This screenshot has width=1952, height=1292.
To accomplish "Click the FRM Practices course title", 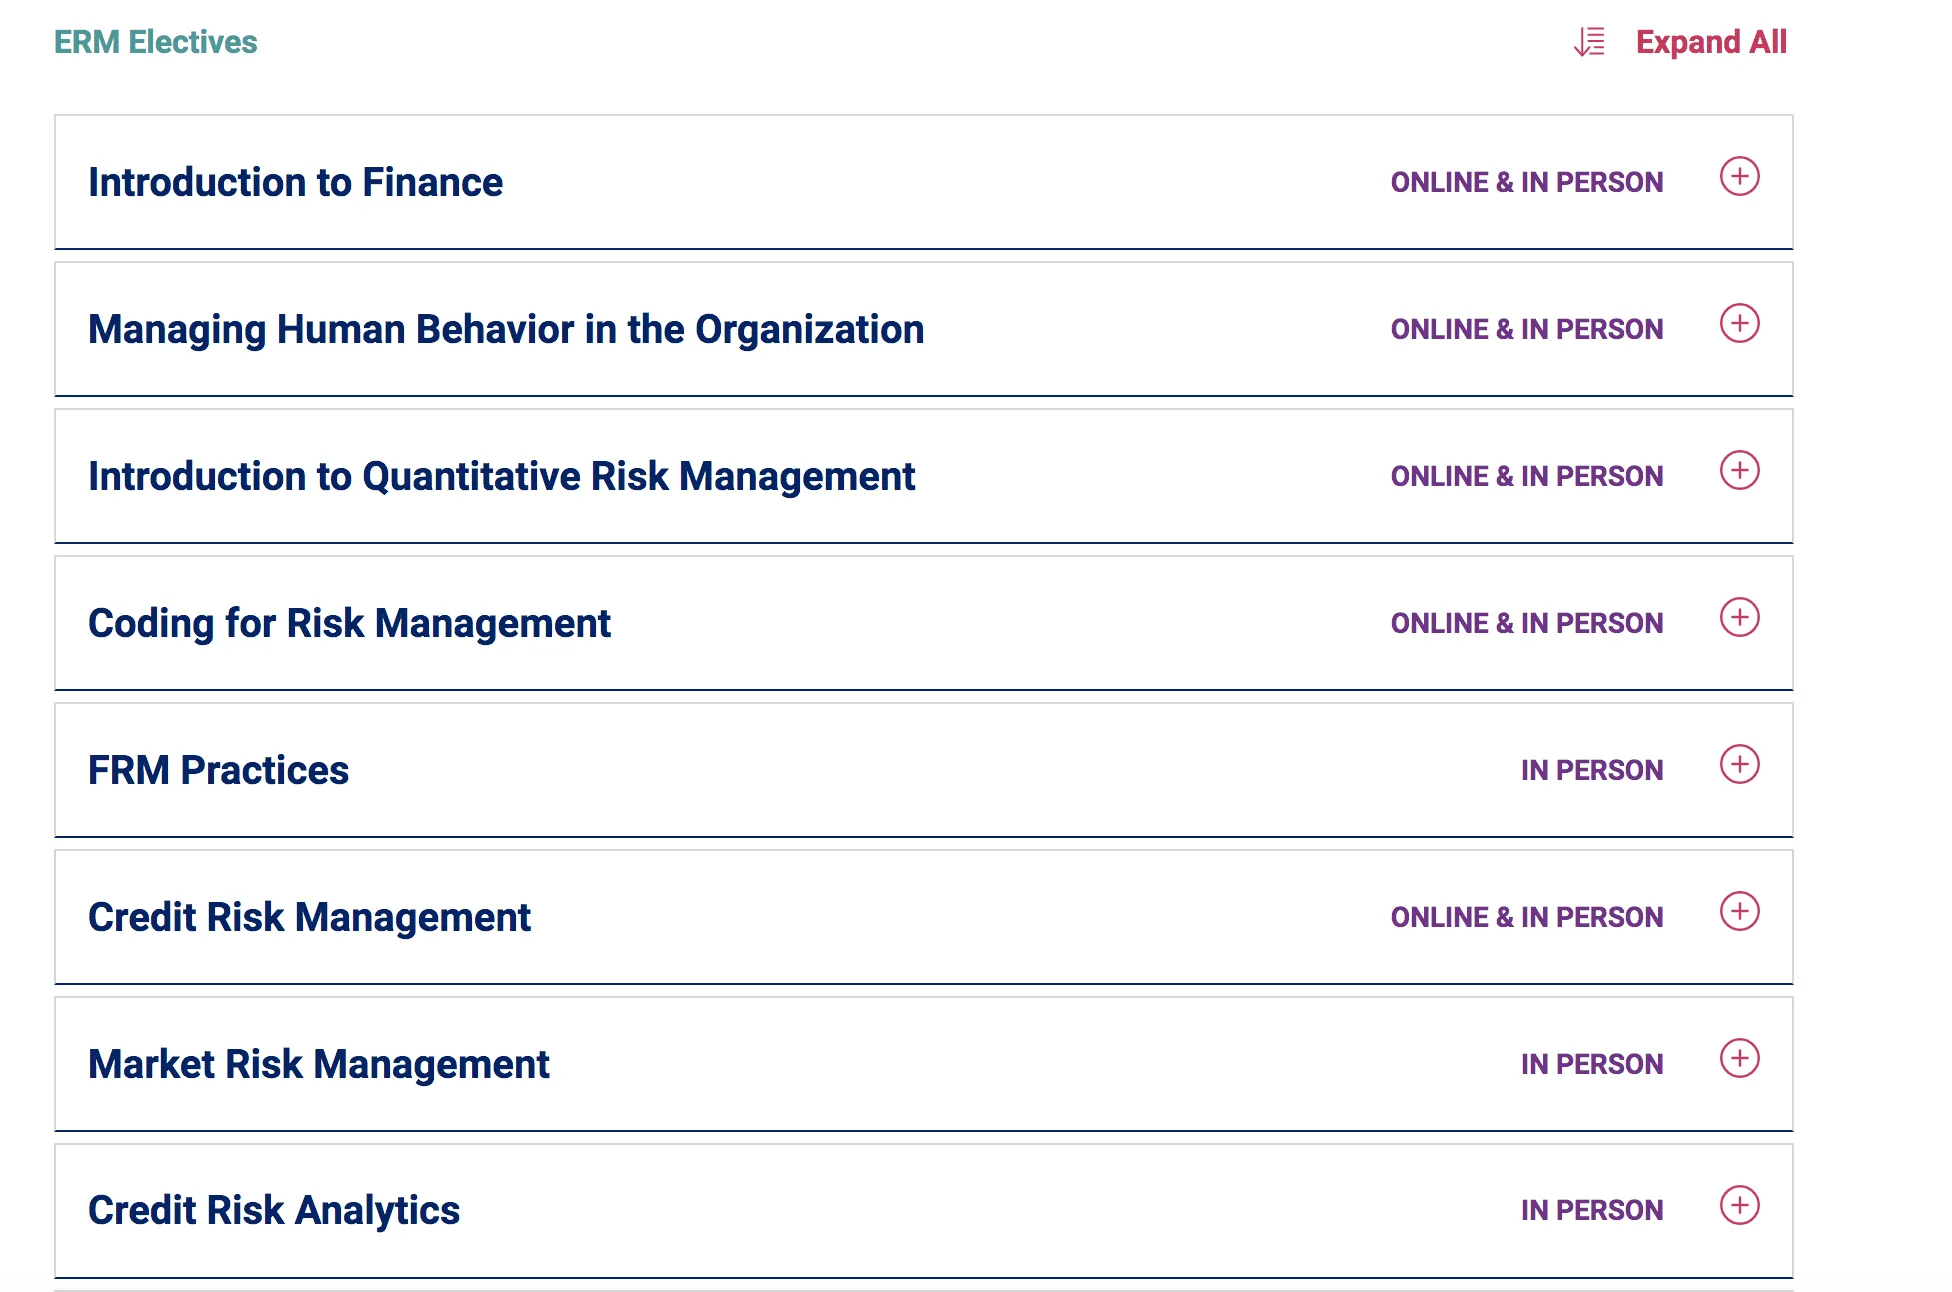I will [218, 771].
